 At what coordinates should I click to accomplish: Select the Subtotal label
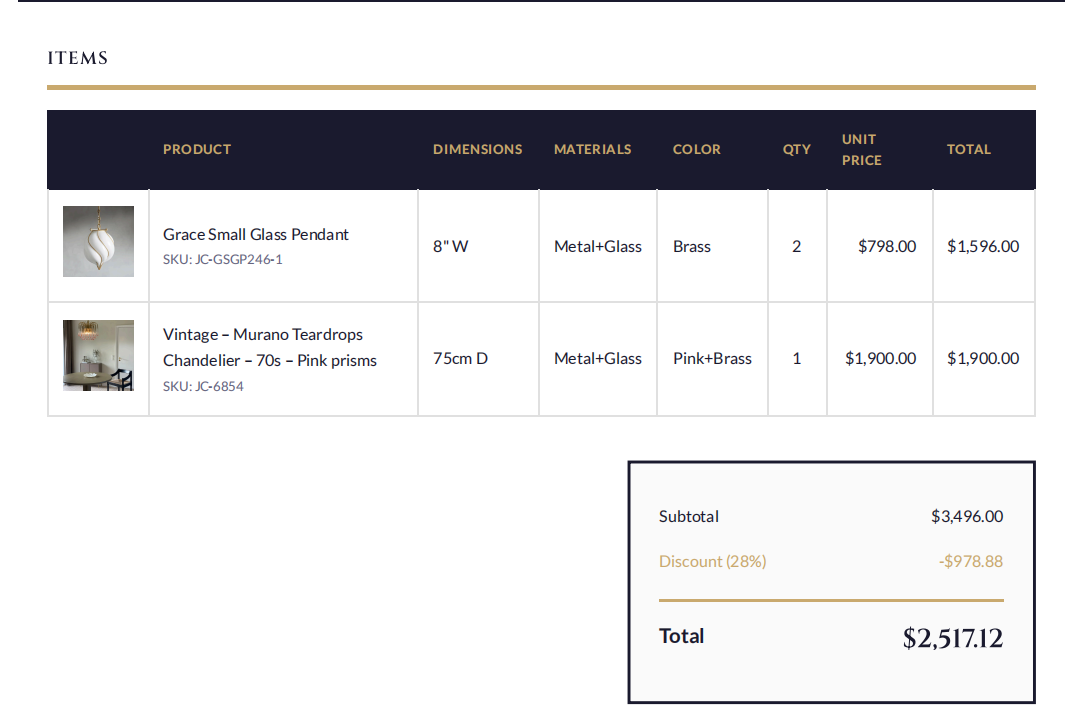click(689, 516)
